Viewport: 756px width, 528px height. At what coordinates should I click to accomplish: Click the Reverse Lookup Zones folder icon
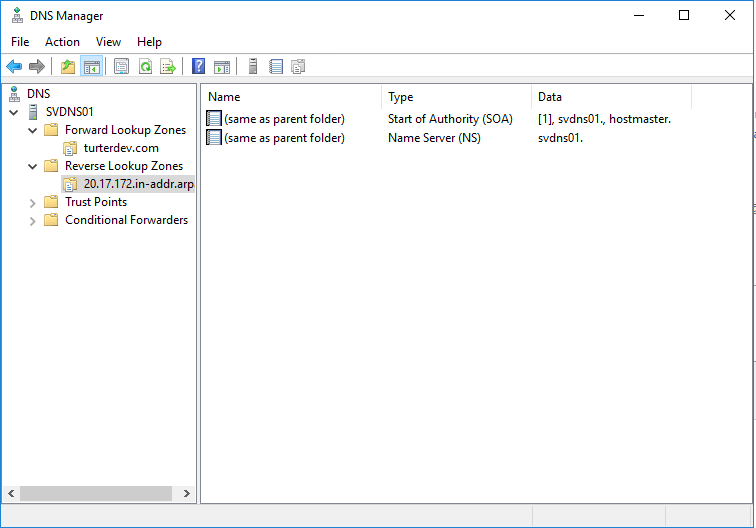[x=51, y=166]
